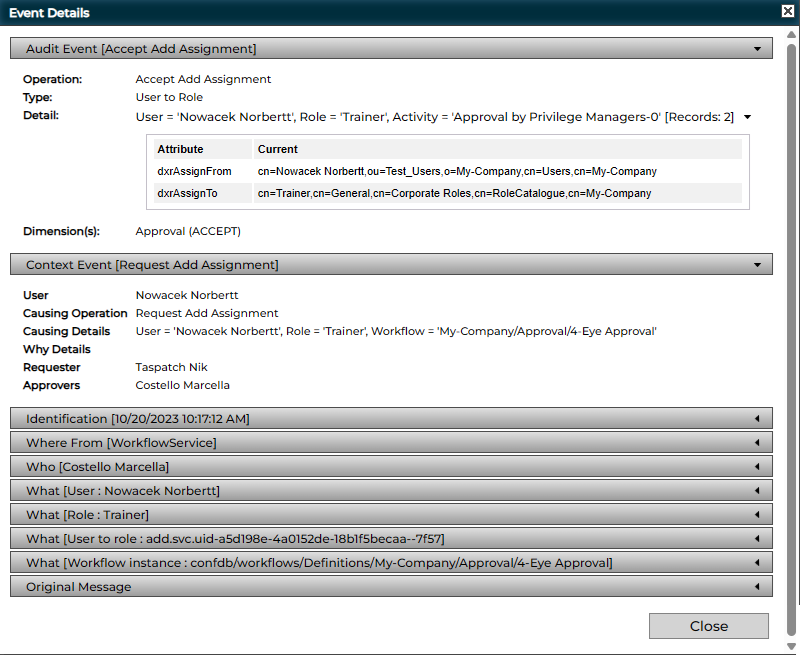Click the Audit Event header title
Screen dimensions: 800x655
click(141, 48)
